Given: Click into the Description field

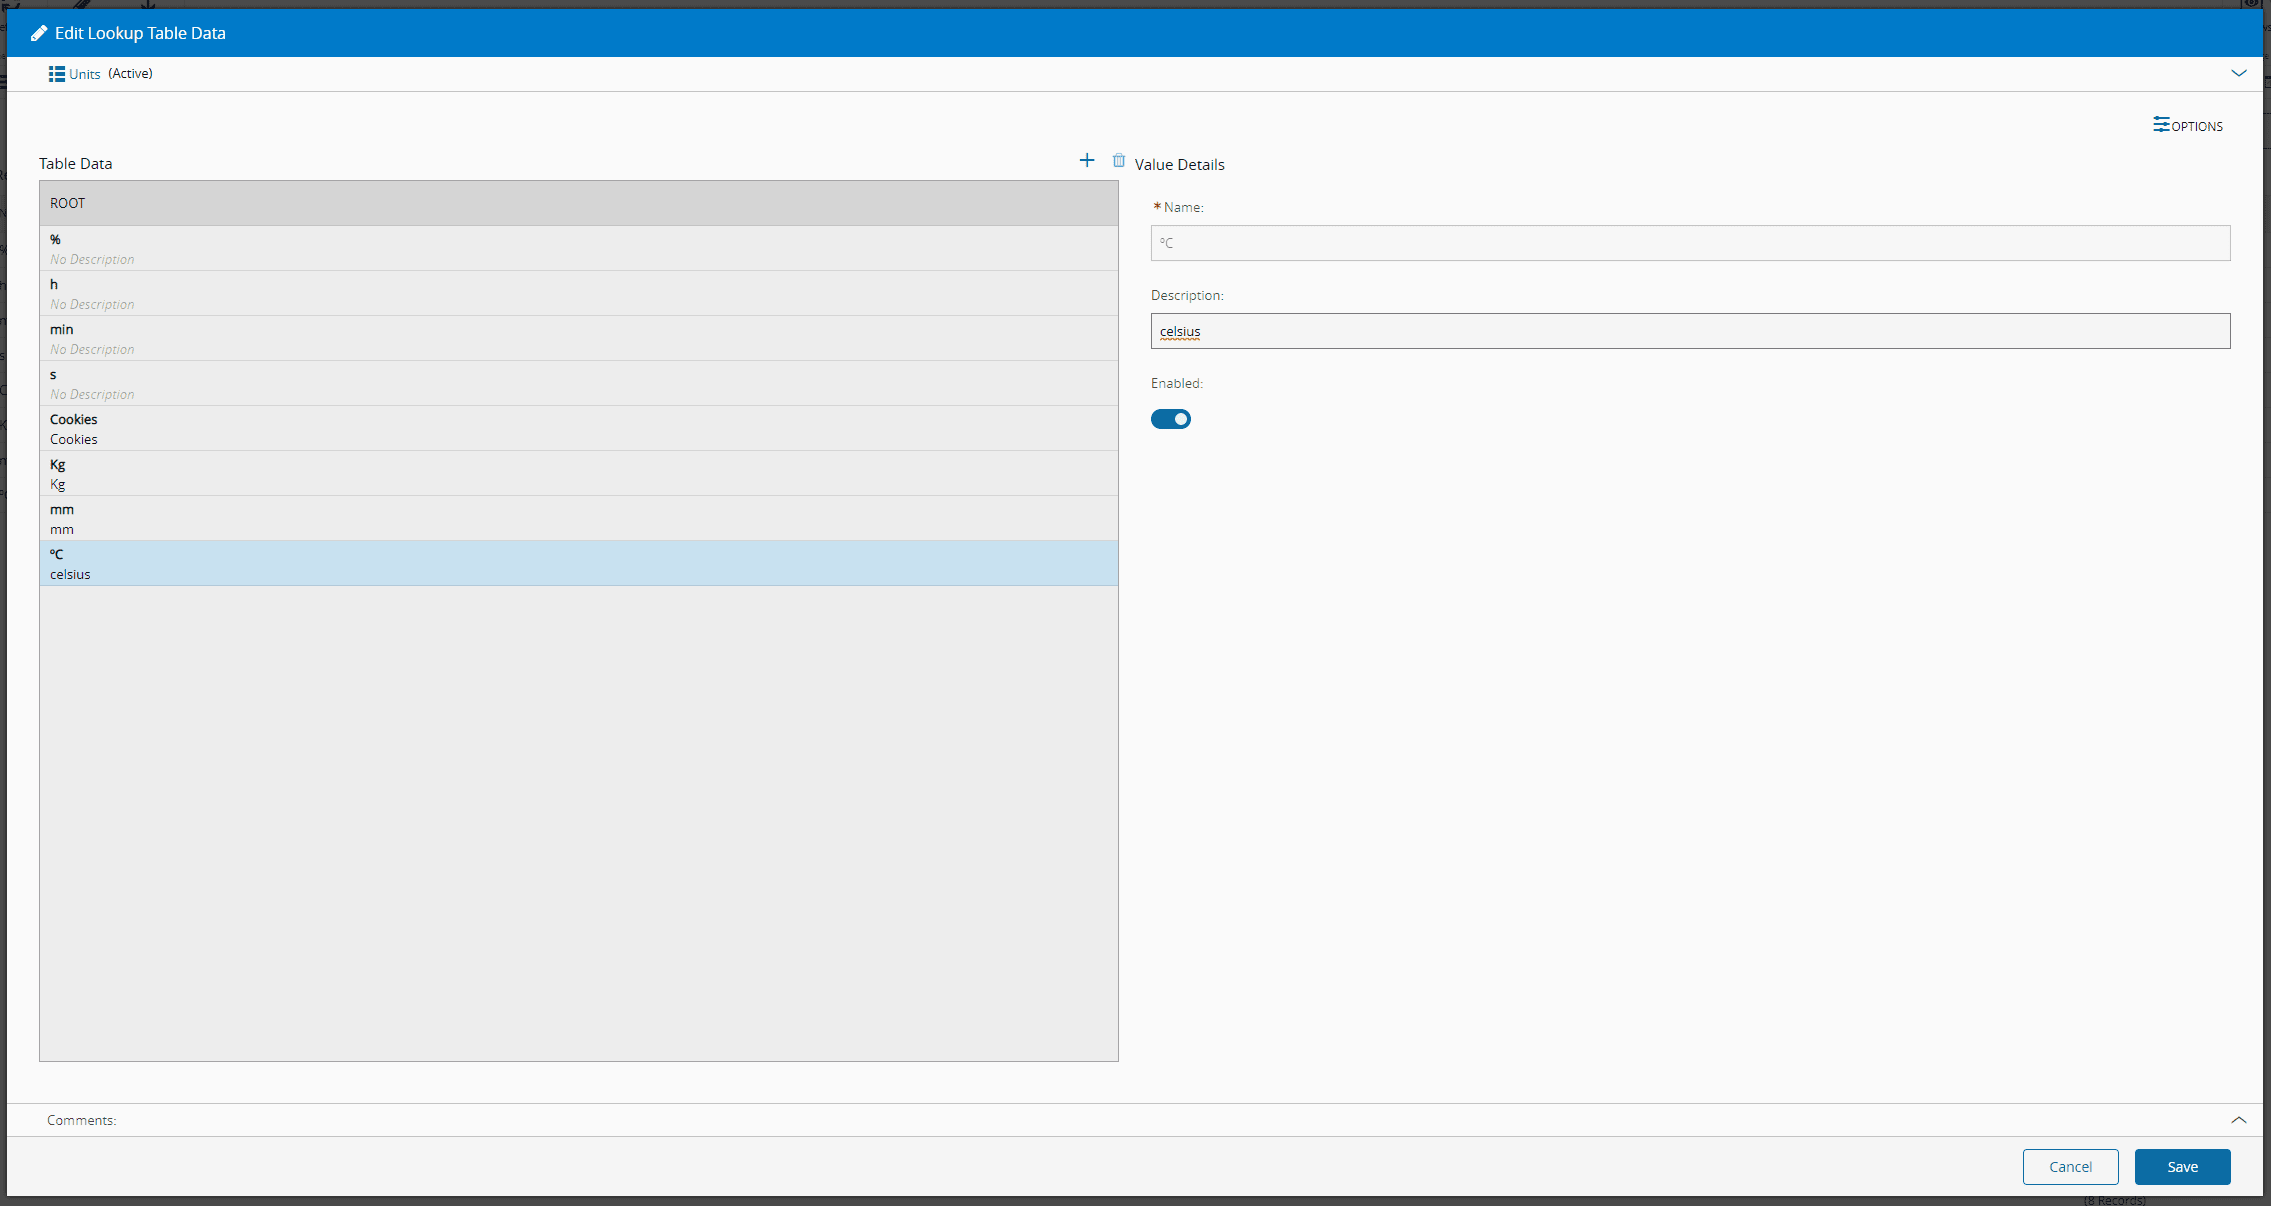Looking at the screenshot, I should pos(1690,331).
